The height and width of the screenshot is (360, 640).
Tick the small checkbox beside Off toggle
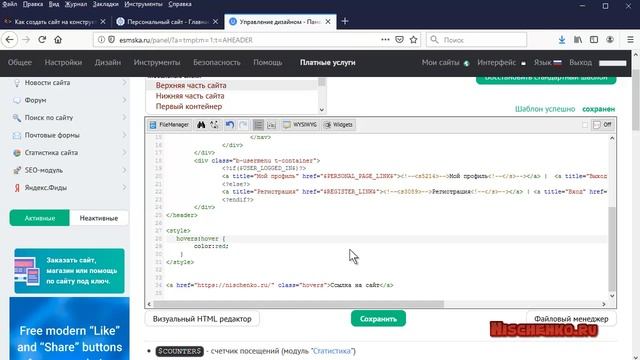[585, 124]
